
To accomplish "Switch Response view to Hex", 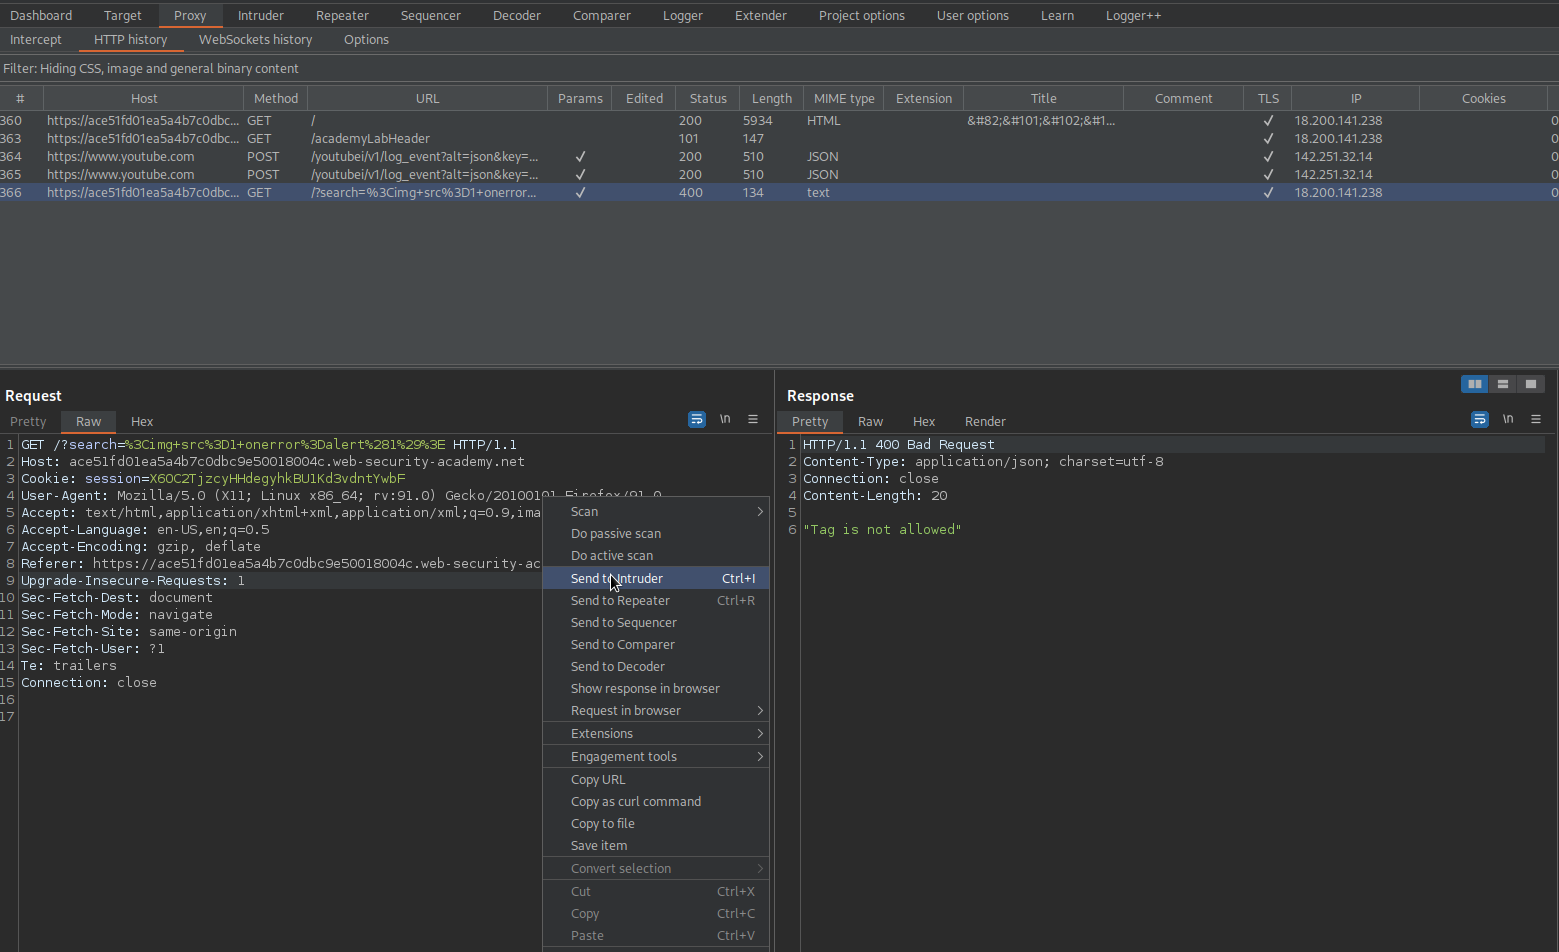I will tap(924, 421).
